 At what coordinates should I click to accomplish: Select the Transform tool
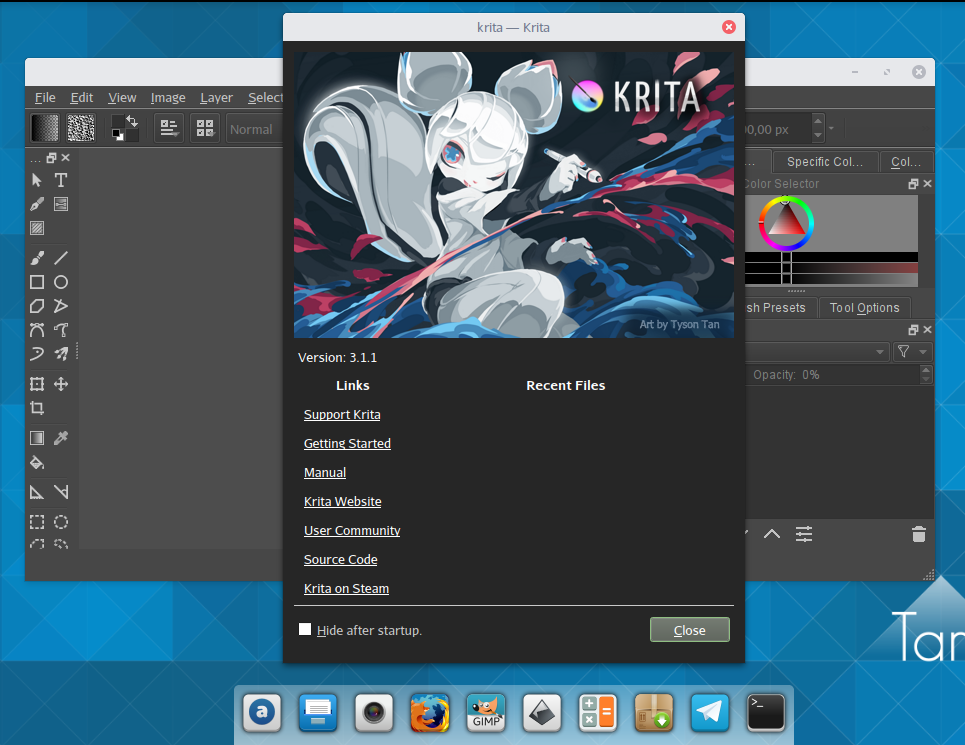pos(37,384)
